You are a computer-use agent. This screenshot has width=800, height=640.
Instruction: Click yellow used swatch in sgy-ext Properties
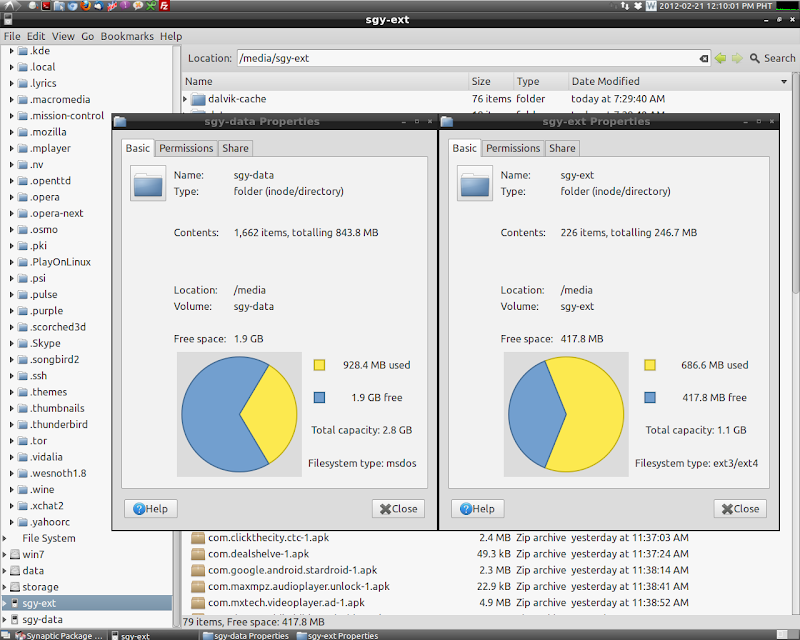[x=650, y=365]
